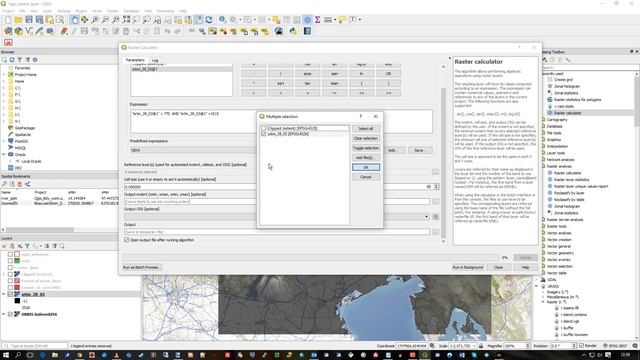Click the taskbar search magnifier icon
The image size is (640, 360).
coord(18,355)
